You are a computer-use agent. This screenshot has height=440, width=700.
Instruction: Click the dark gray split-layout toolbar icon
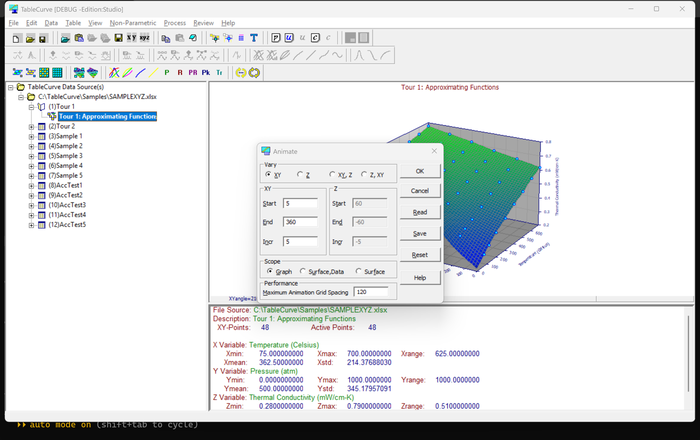pos(350,38)
